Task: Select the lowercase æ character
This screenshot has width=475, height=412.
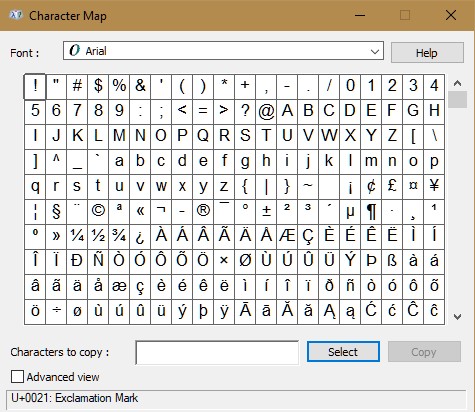Action: [x=119, y=287]
